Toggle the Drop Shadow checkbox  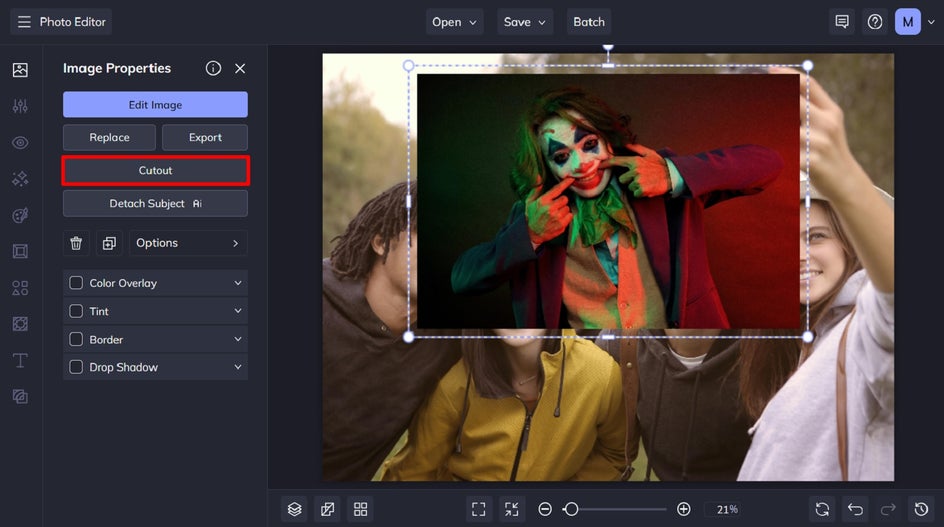pyautogui.click(x=76, y=367)
